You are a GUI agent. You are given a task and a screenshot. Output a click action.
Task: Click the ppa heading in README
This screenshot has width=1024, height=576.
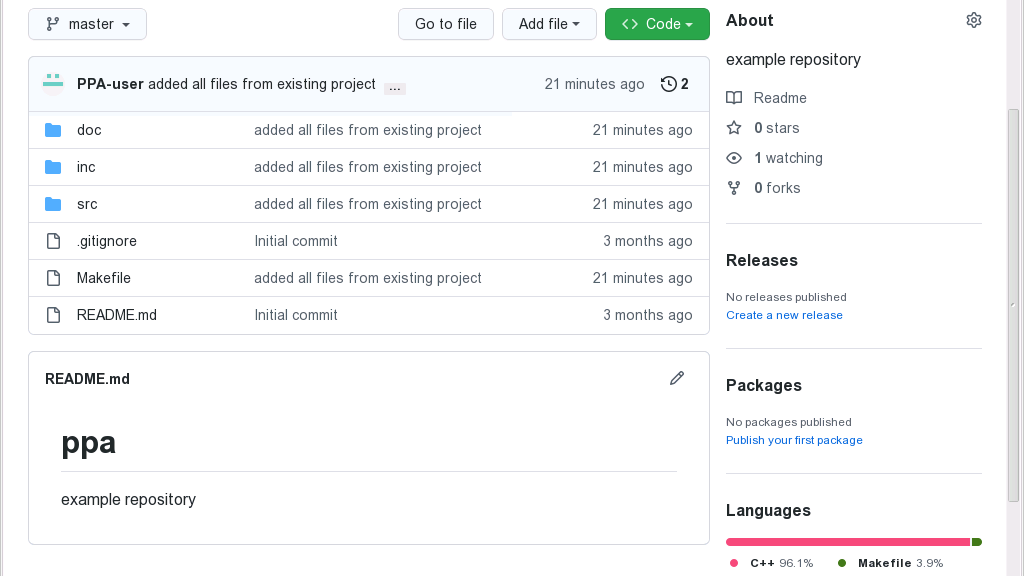[88, 442]
